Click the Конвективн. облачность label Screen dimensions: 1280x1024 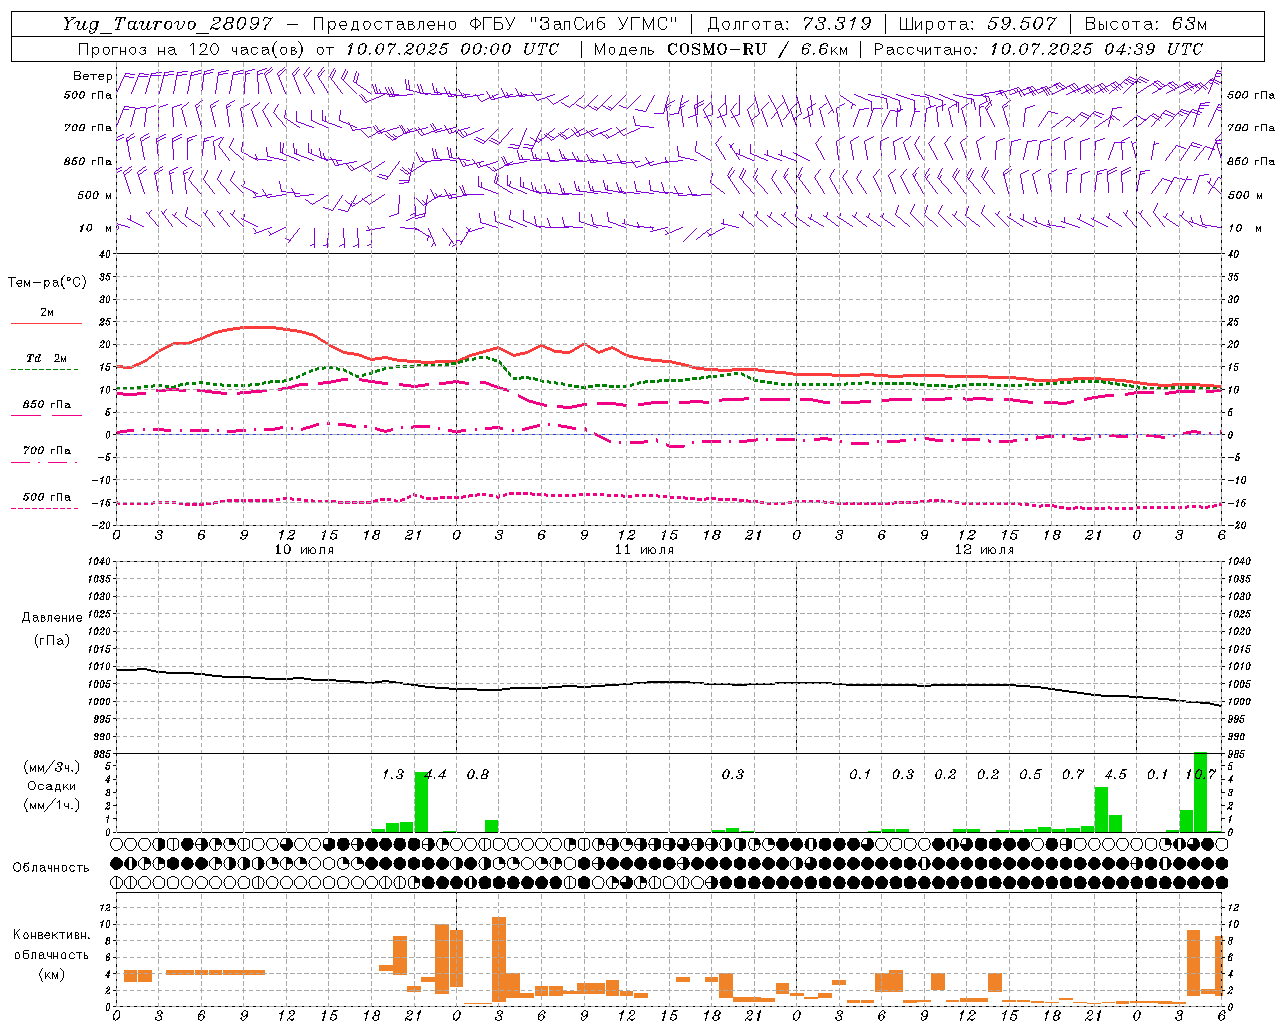pos(52,945)
